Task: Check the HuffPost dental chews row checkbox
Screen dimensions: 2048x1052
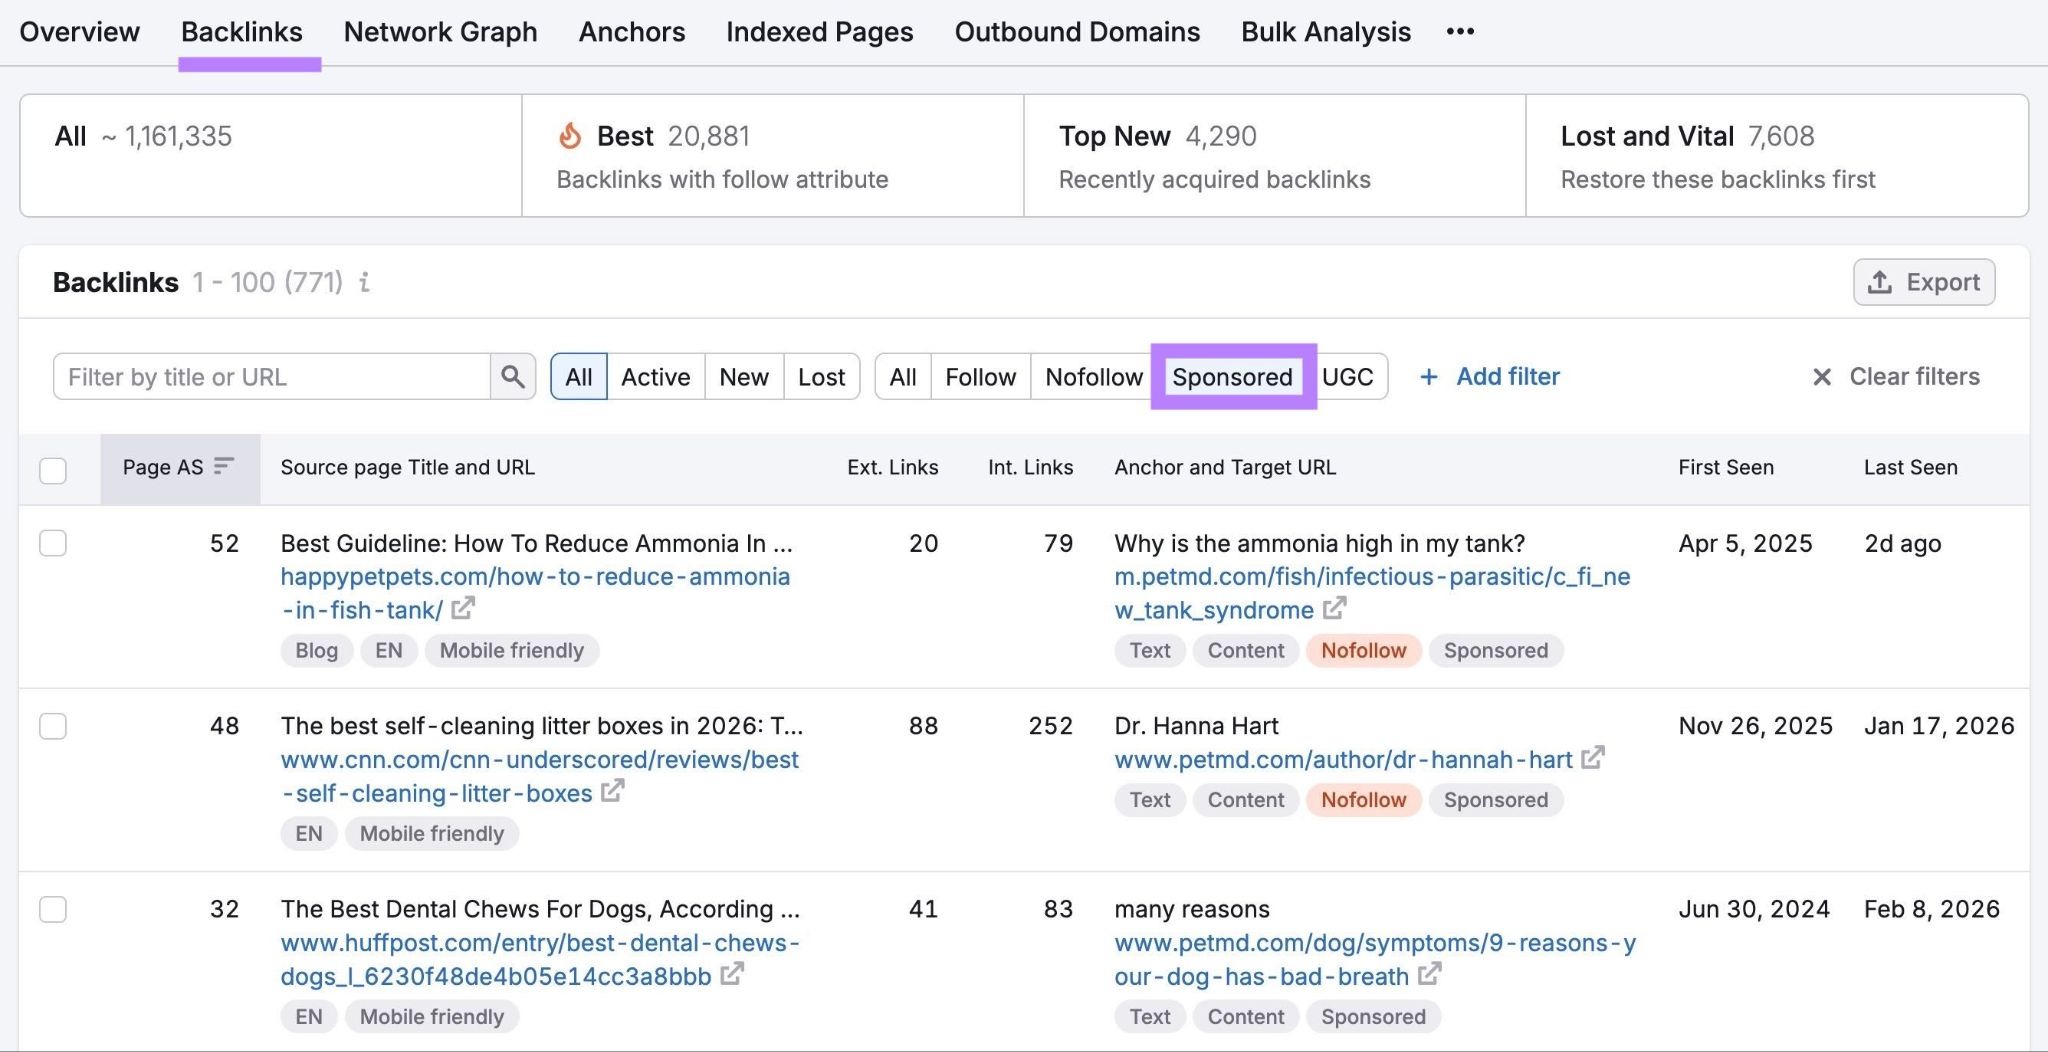Action: (x=53, y=909)
